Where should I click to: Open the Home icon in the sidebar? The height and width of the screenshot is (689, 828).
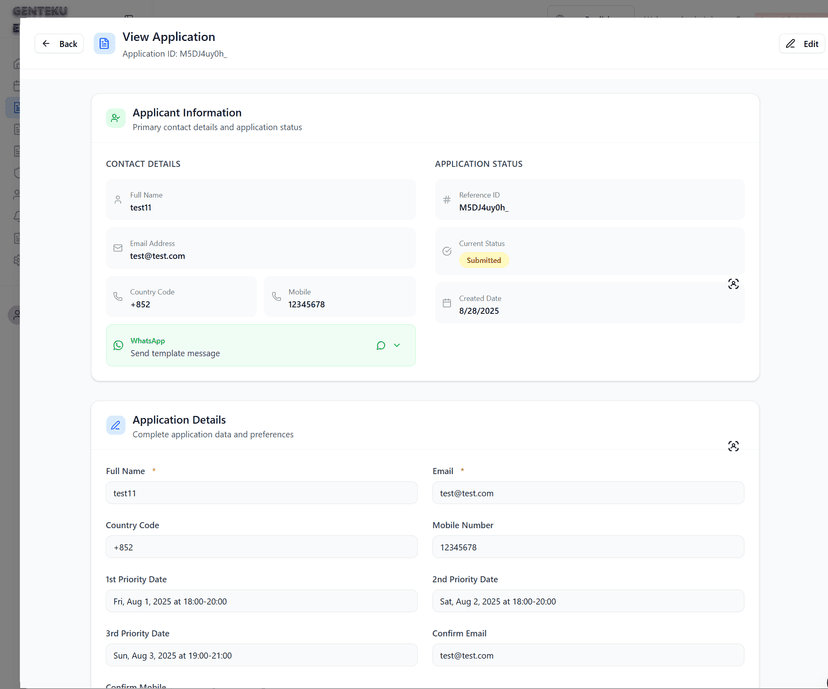tap(16, 62)
